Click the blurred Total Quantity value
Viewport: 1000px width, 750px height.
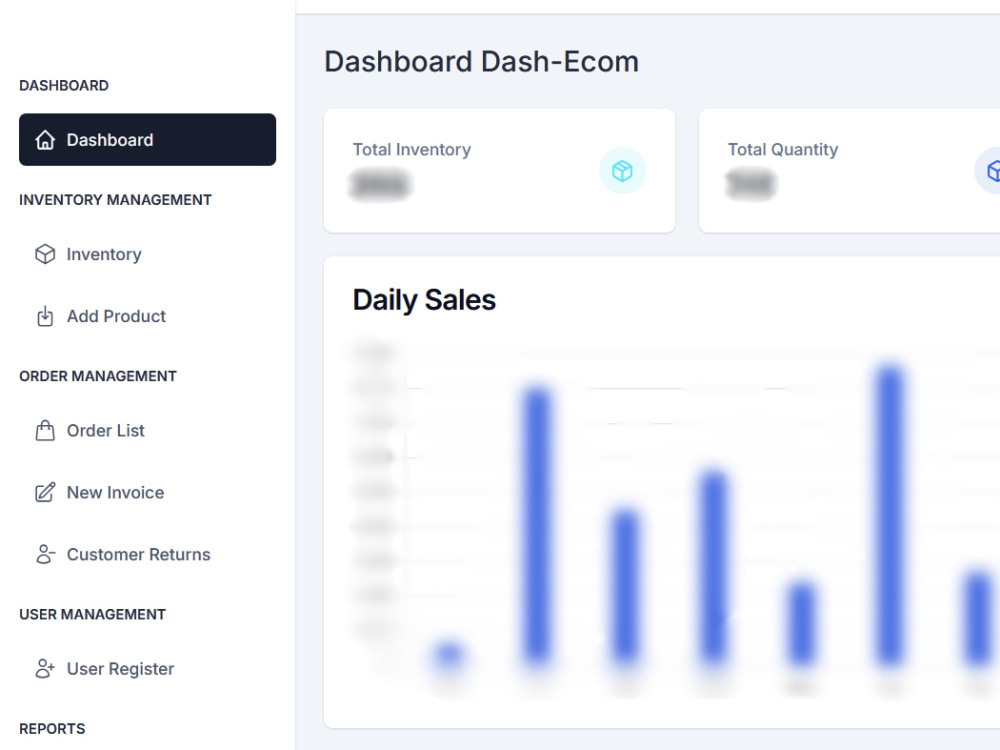point(751,185)
